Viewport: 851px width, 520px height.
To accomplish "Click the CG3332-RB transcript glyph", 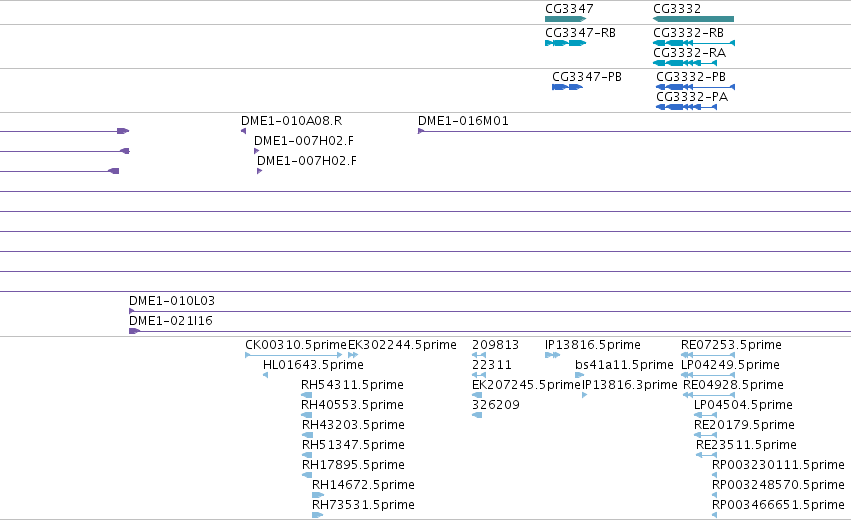I will pos(694,43).
